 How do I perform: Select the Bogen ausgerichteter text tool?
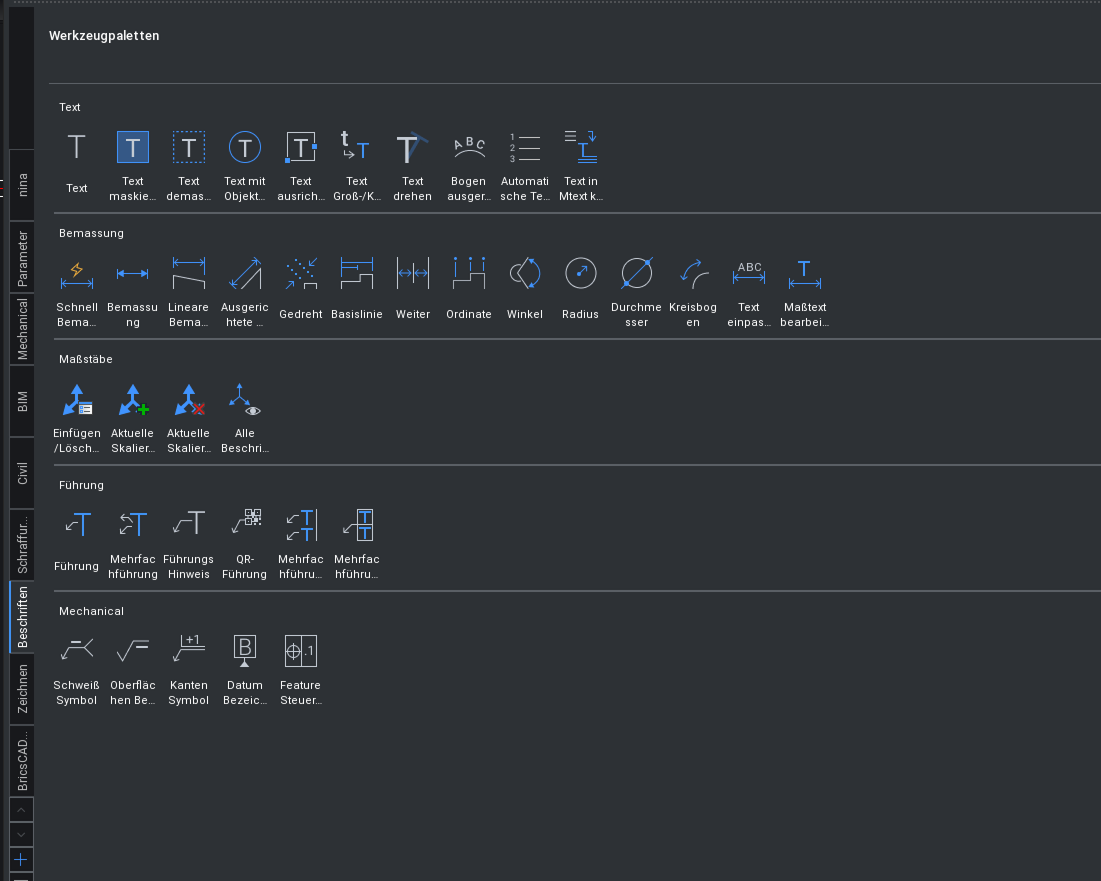click(x=468, y=164)
